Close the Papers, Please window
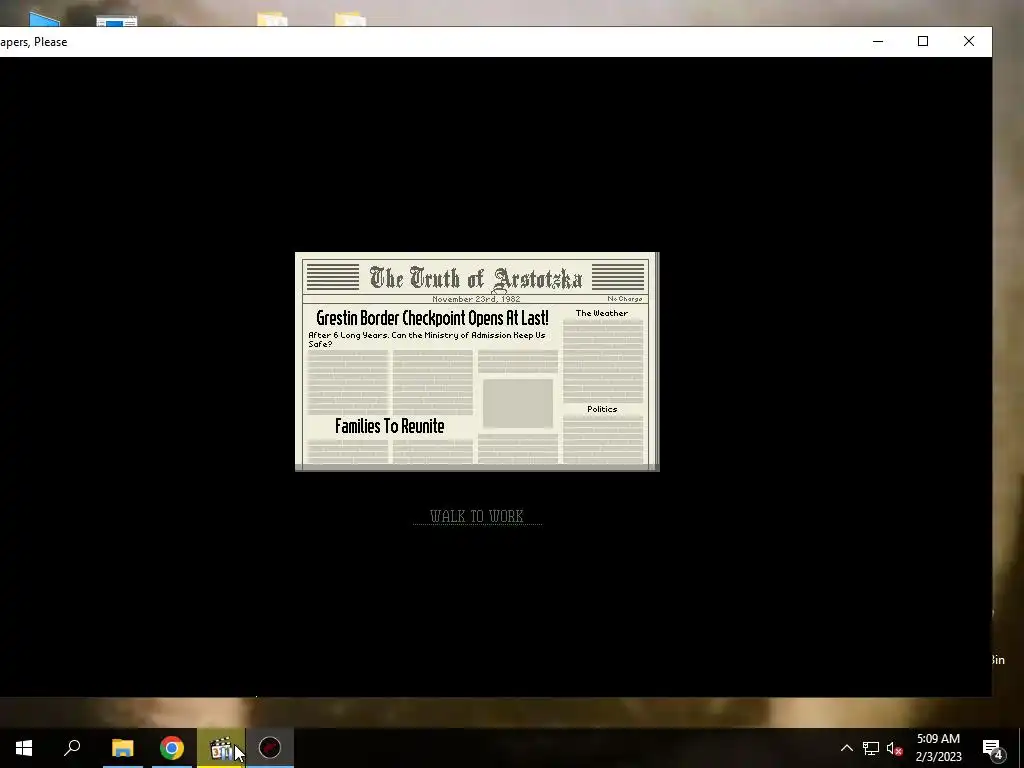This screenshot has width=1024, height=768. tap(968, 41)
